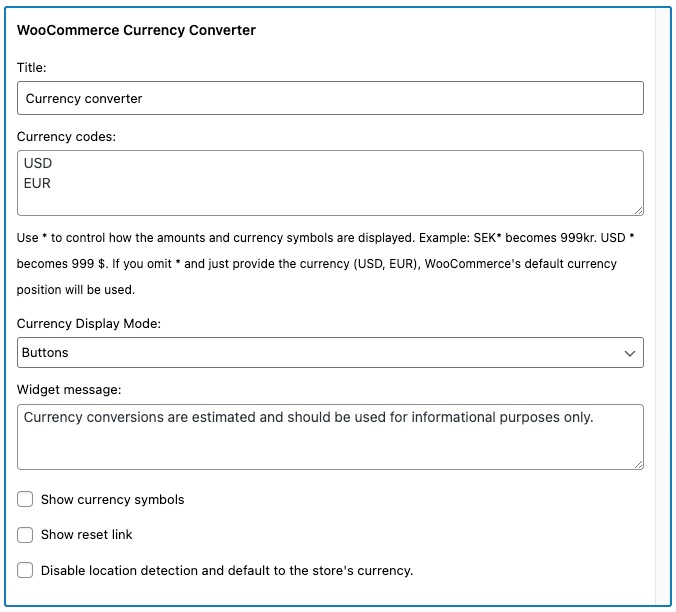Grab the Widget message textarea resize handle

pyautogui.click(x=638, y=464)
